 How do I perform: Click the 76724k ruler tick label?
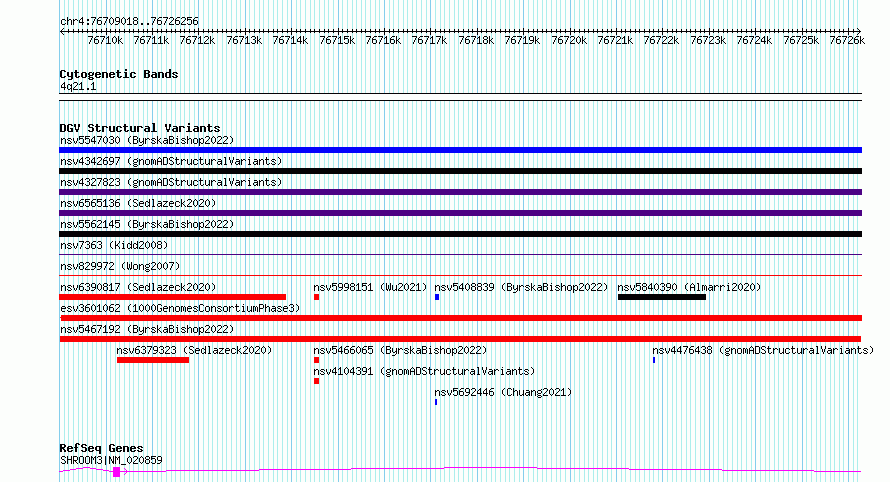[754, 40]
